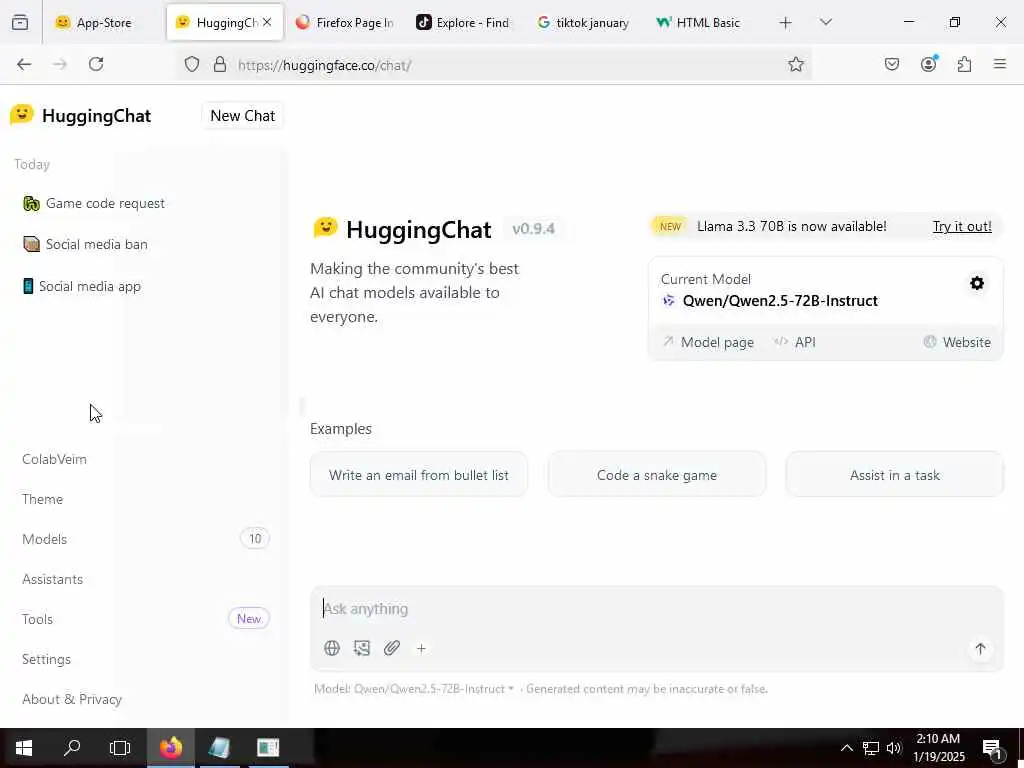The height and width of the screenshot is (768, 1024).
Task: Bookmark this page with star icon
Action: click(x=795, y=64)
